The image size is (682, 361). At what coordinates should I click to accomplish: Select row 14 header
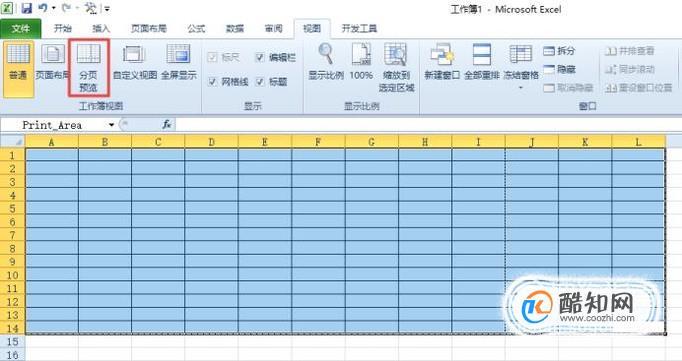pyautogui.click(x=13, y=328)
